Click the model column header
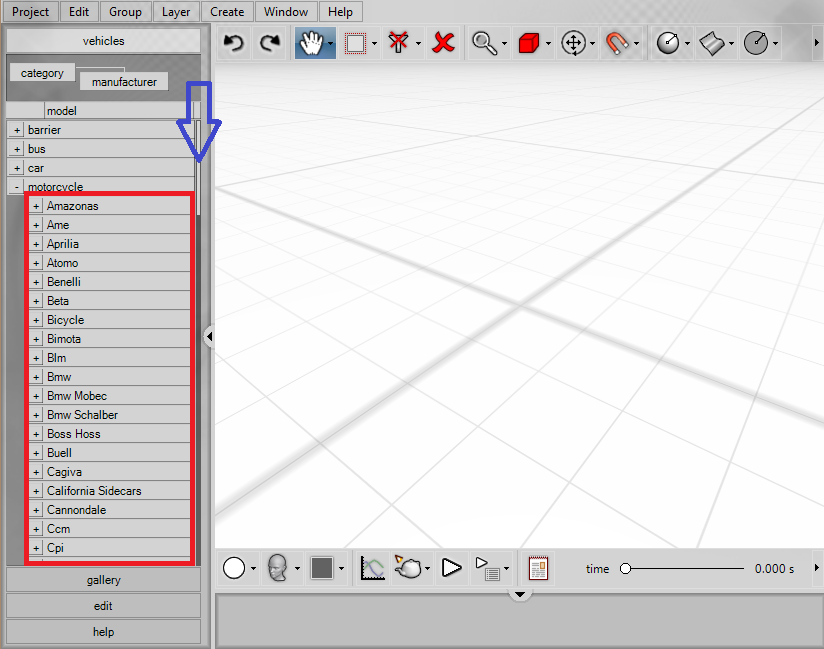 [x=119, y=111]
